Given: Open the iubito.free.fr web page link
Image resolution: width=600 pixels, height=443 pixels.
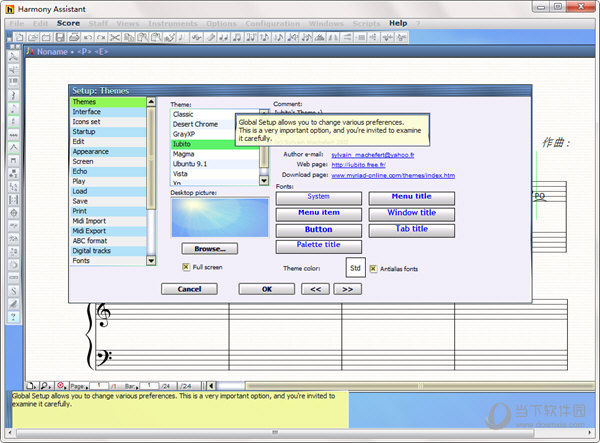Looking at the screenshot, I should (359, 165).
